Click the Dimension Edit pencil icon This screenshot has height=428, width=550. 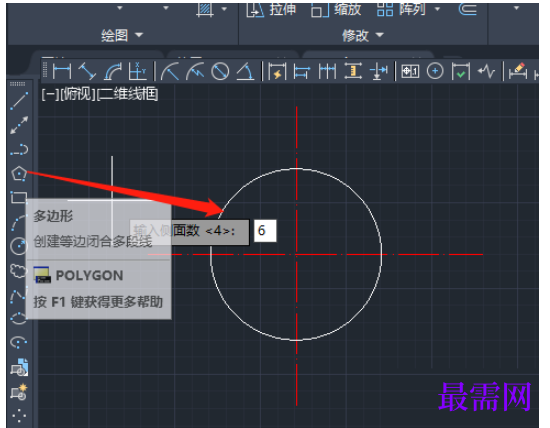518,71
